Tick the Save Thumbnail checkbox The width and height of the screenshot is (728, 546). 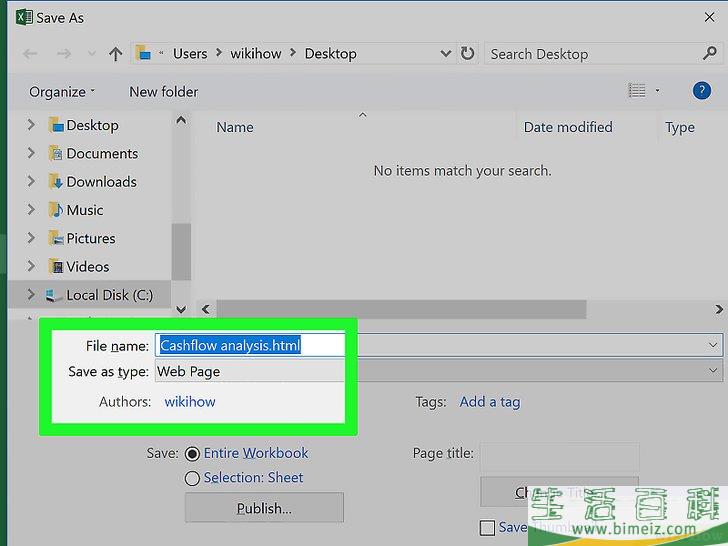(487, 528)
